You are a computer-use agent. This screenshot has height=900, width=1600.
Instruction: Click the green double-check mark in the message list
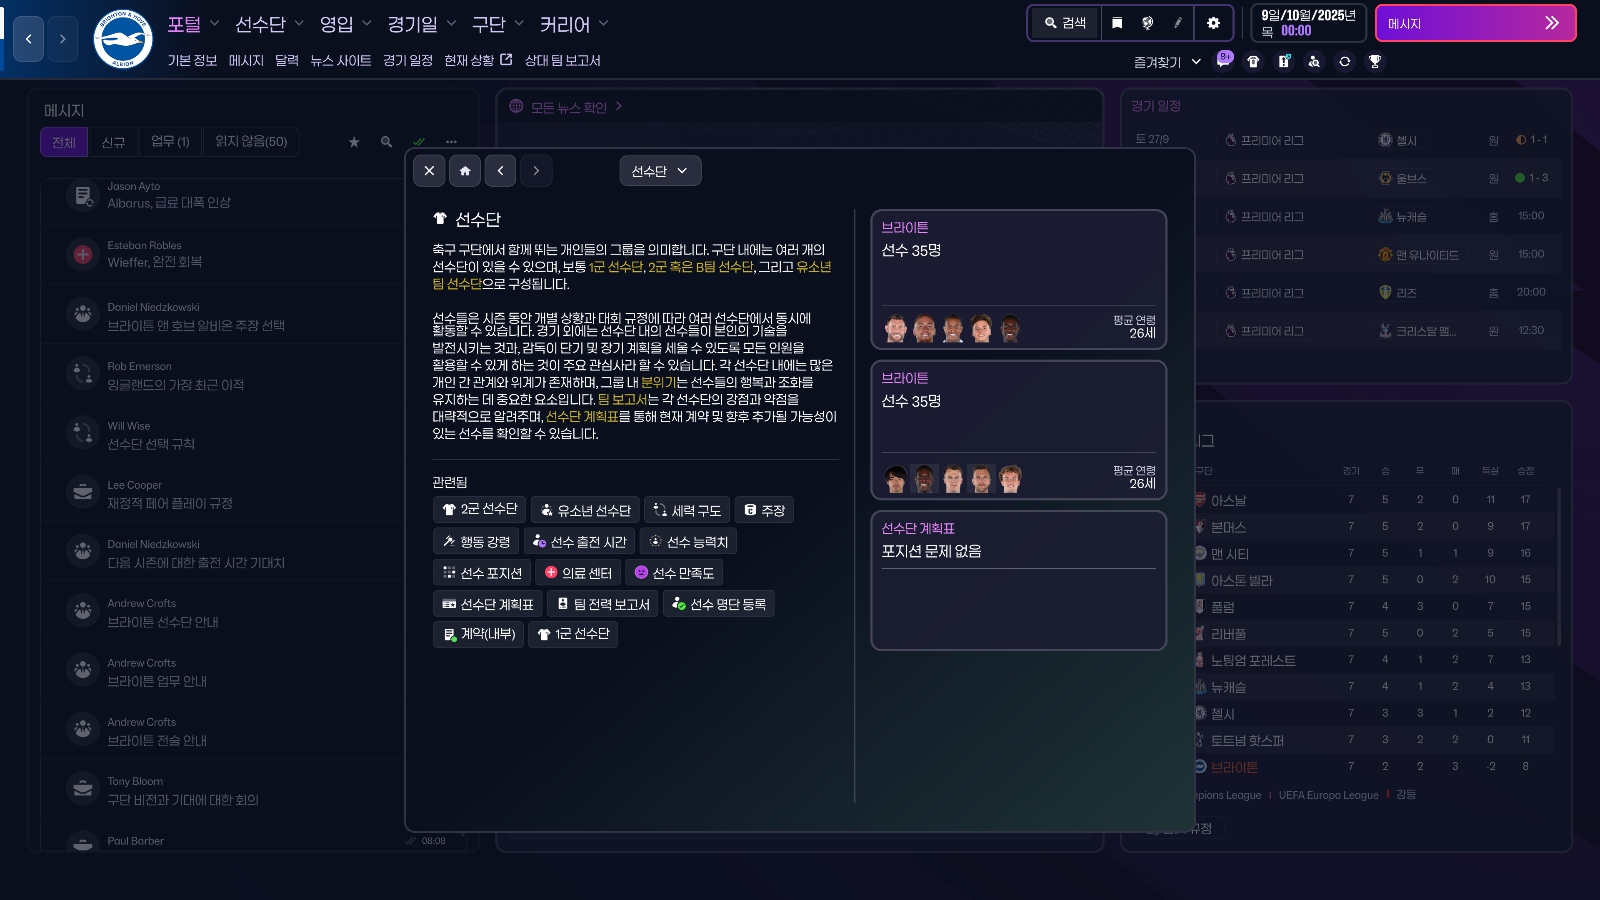click(x=418, y=142)
